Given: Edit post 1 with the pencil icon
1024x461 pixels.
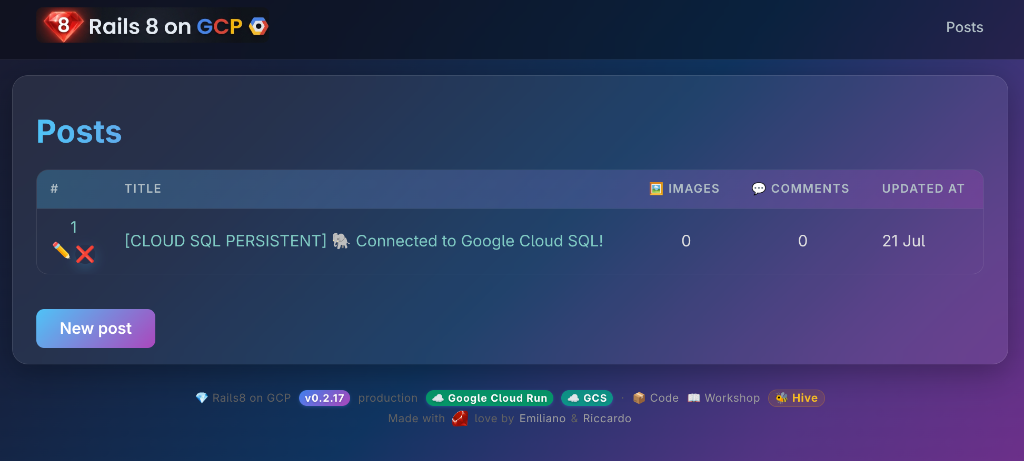Looking at the screenshot, I should [x=61, y=251].
